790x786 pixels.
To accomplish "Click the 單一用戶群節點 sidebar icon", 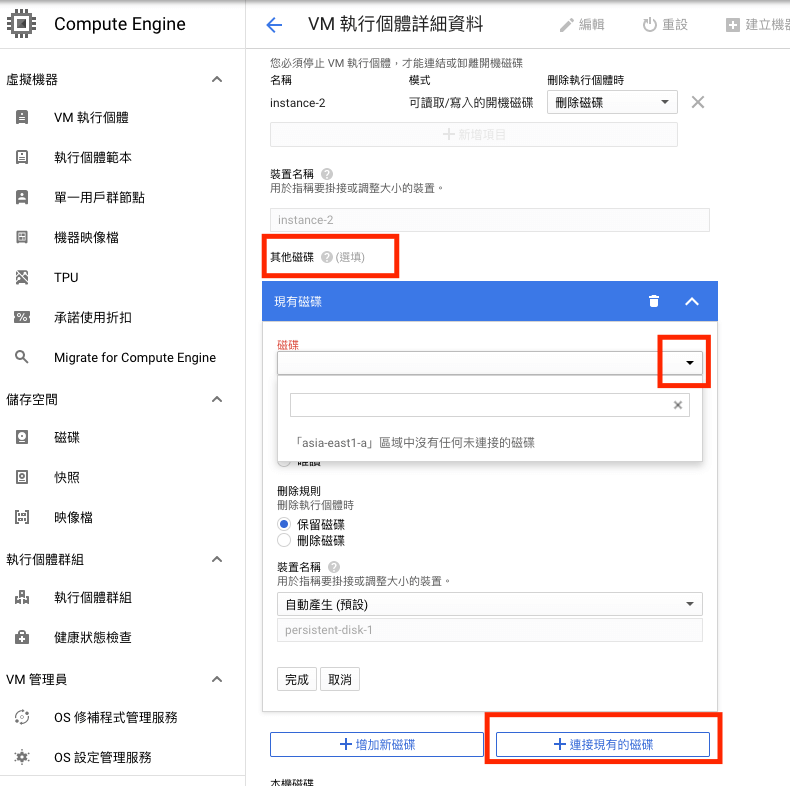I will click(22, 196).
